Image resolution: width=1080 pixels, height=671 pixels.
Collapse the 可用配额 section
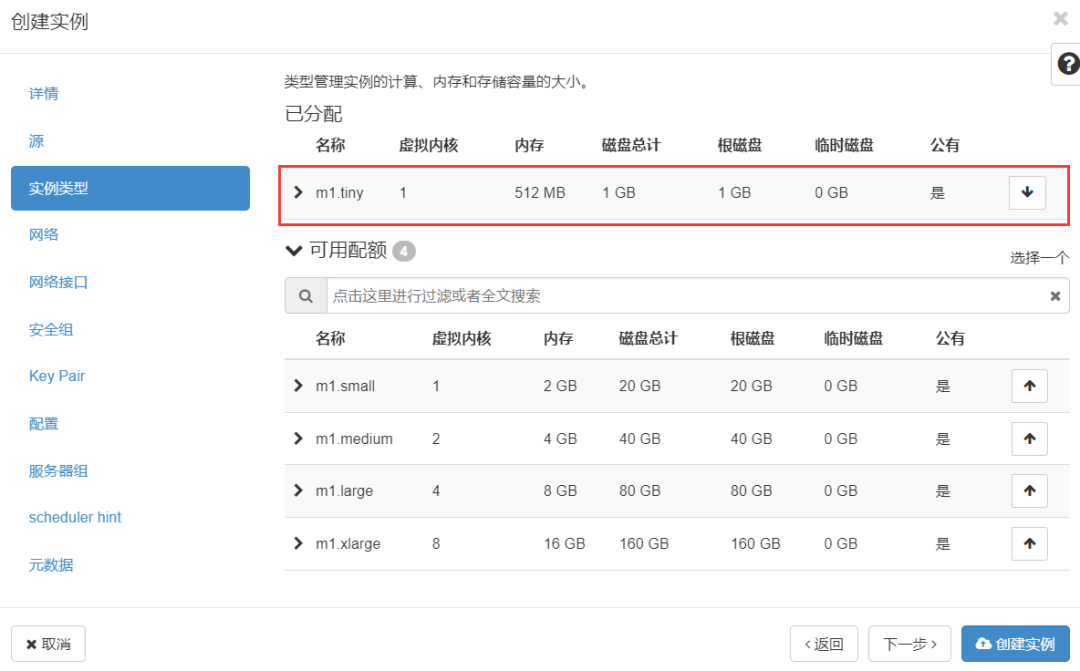tap(293, 251)
